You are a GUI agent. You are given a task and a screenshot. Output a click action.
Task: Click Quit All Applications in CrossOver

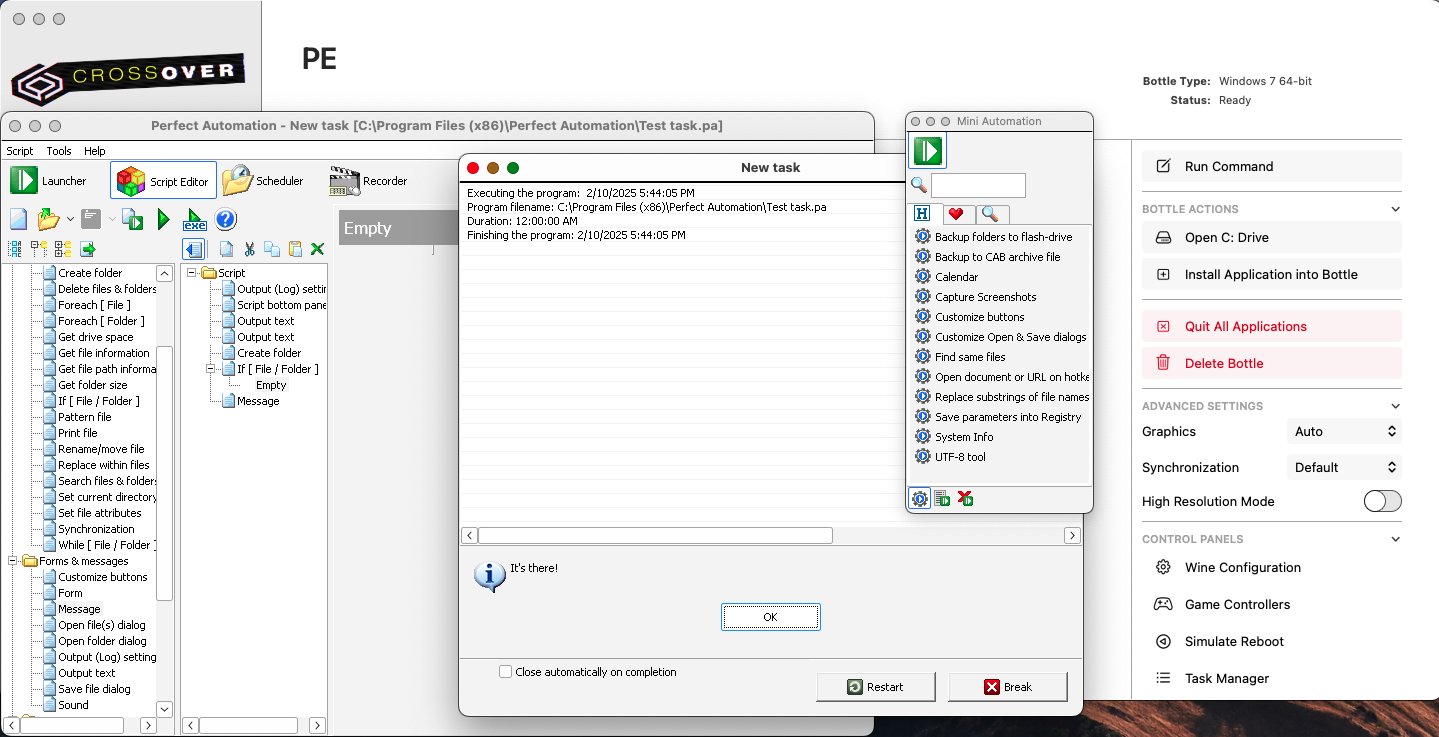tap(1272, 326)
